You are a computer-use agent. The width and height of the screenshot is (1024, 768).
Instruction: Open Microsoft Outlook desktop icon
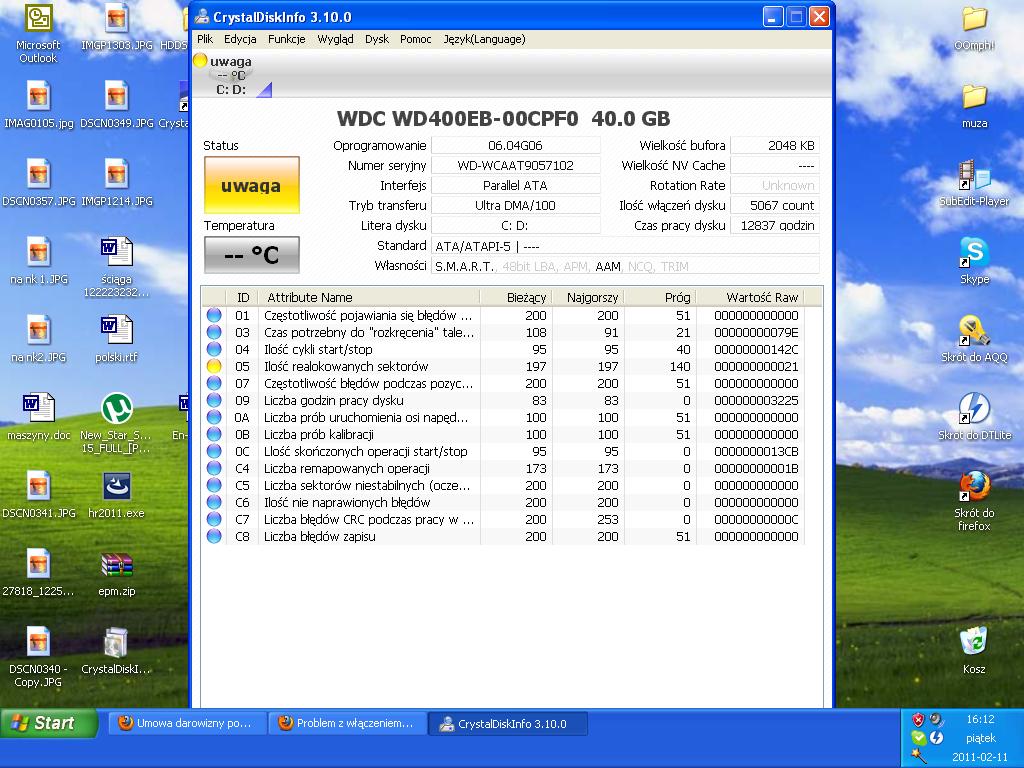click(x=38, y=34)
